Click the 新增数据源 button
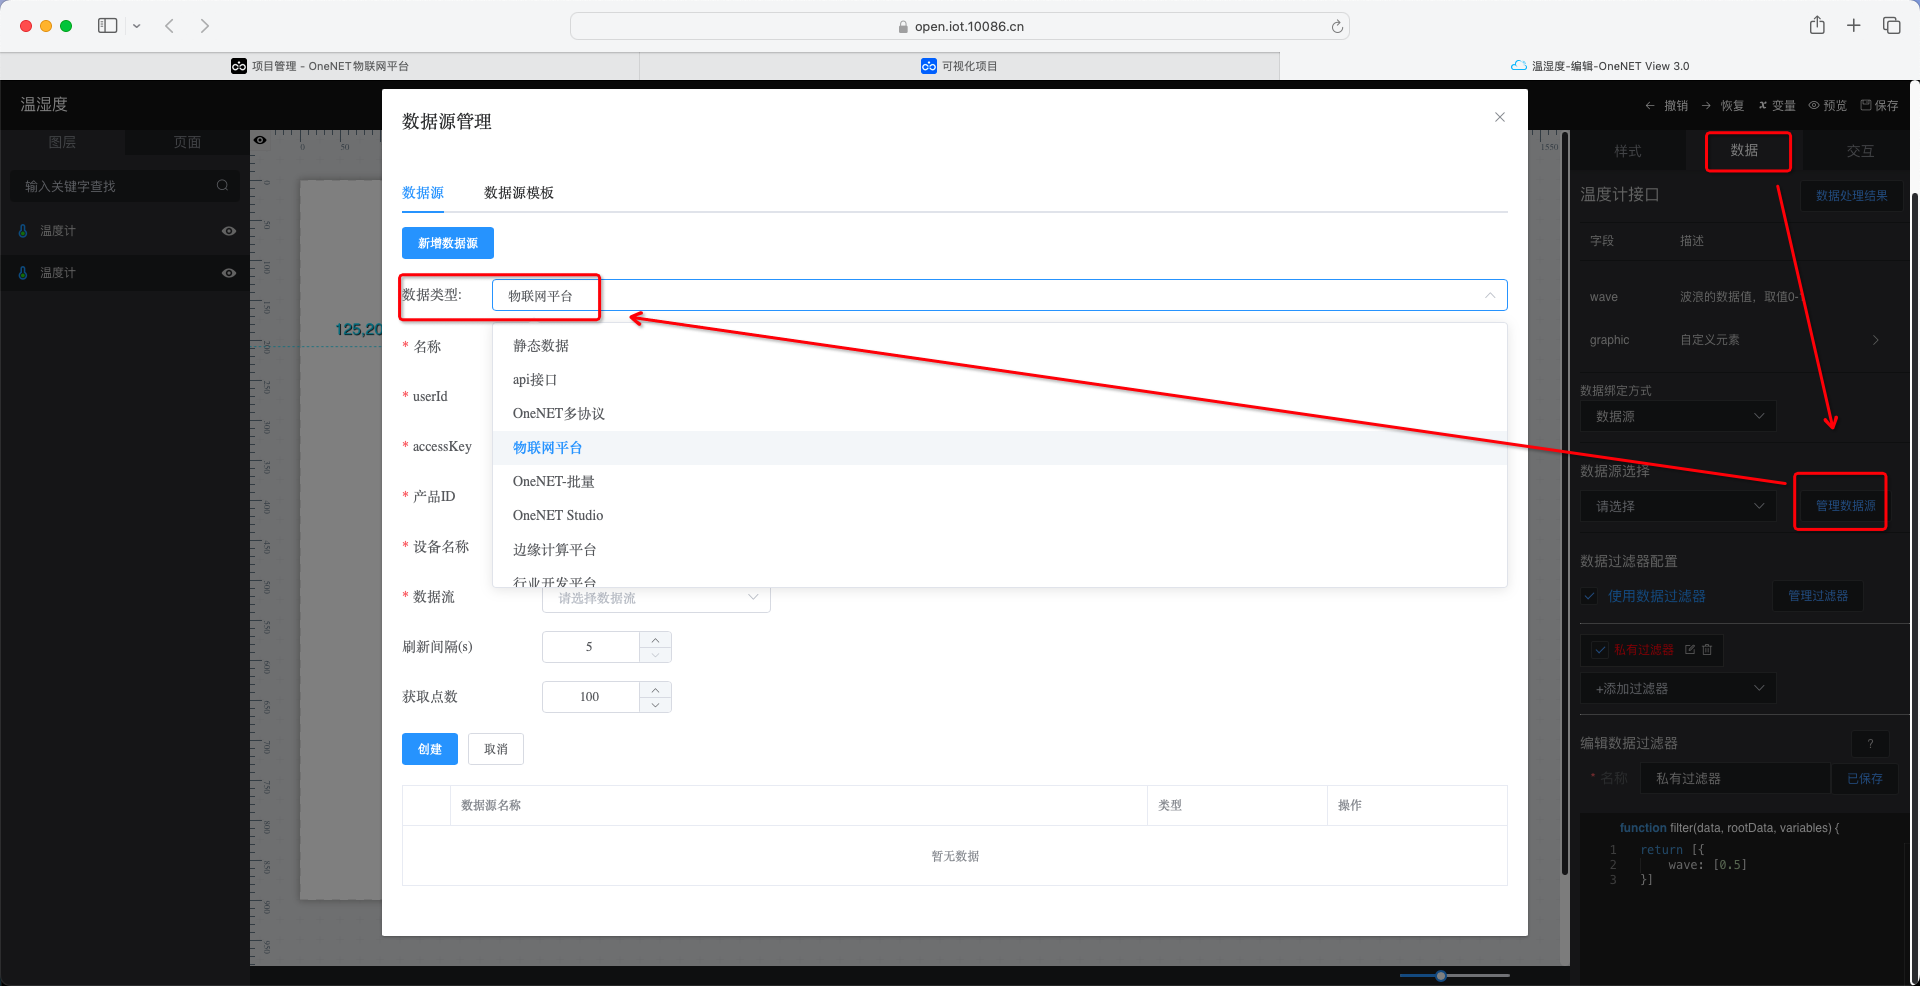This screenshot has width=1920, height=986. pyautogui.click(x=447, y=243)
